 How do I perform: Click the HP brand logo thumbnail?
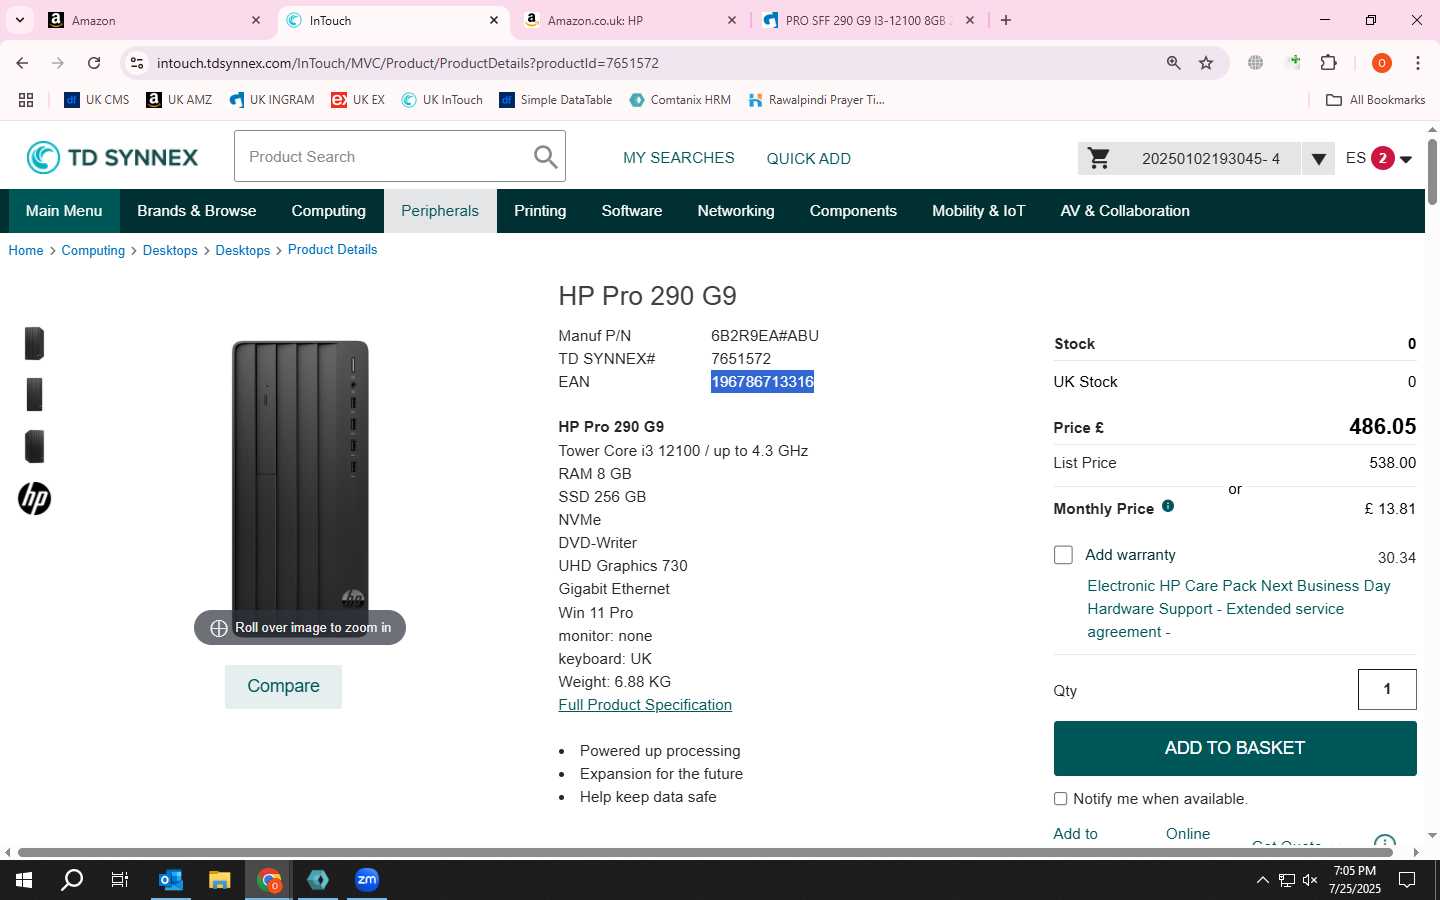[34, 498]
